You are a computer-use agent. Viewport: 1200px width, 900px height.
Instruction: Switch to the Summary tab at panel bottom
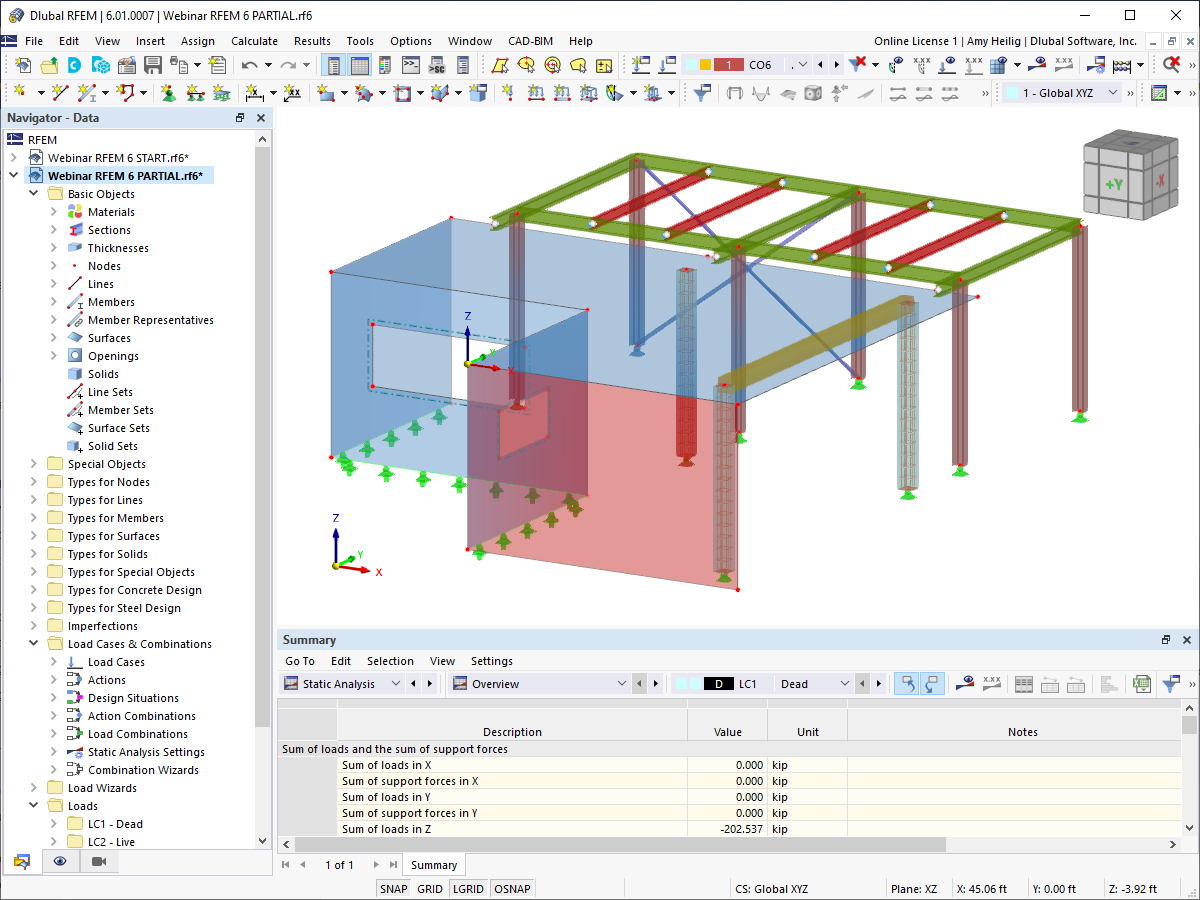[433, 864]
